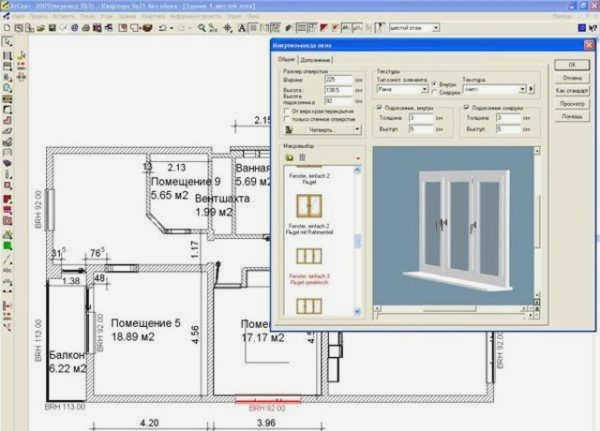Click the red flag icon in the top toolbar
The image size is (600, 431).
(x=324, y=28)
